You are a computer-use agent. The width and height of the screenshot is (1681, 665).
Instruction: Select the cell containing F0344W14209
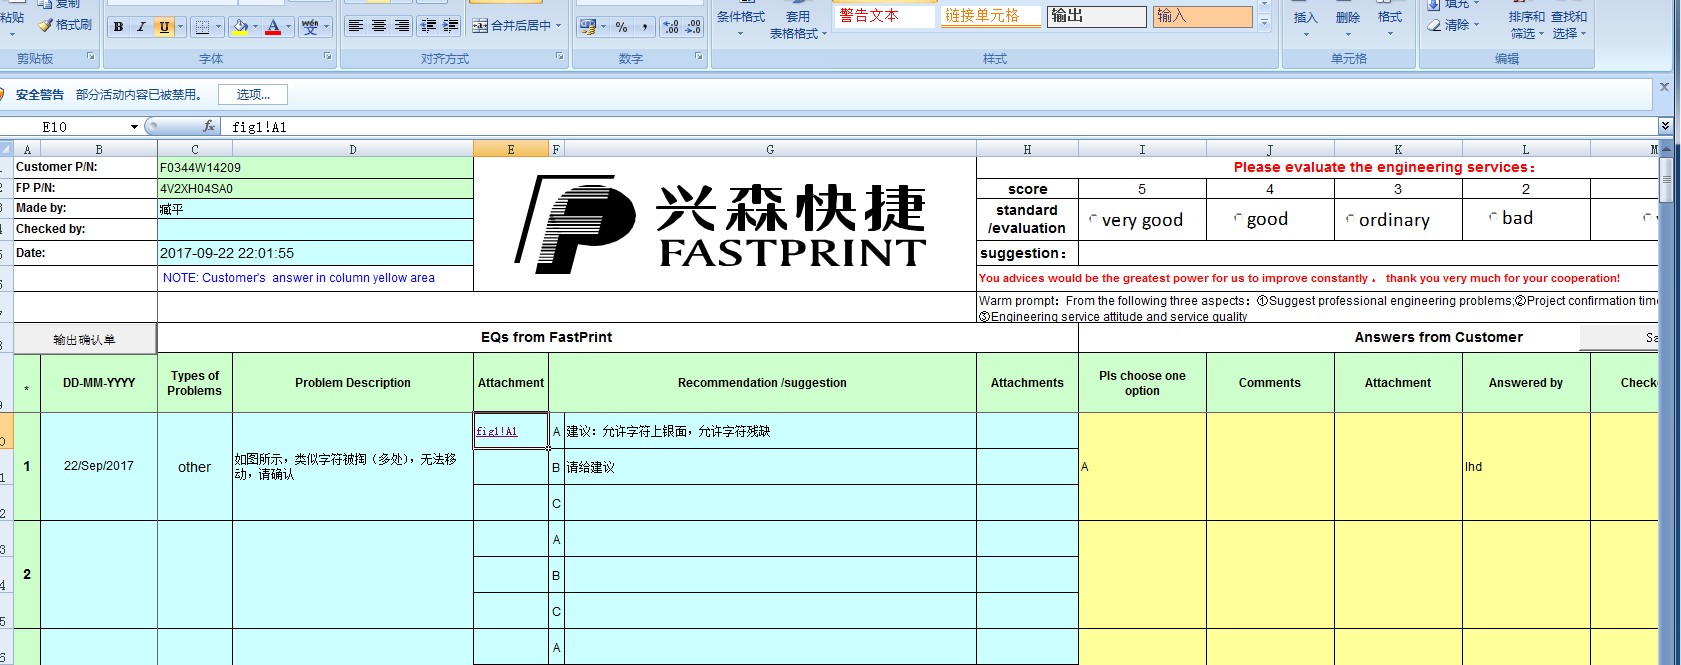[x=315, y=167]
